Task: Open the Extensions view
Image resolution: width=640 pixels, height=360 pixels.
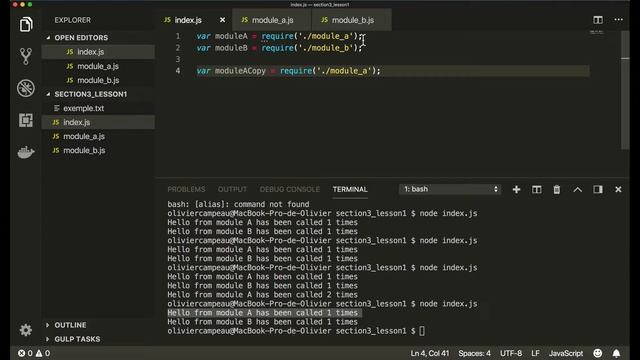Action: (26, 120)
